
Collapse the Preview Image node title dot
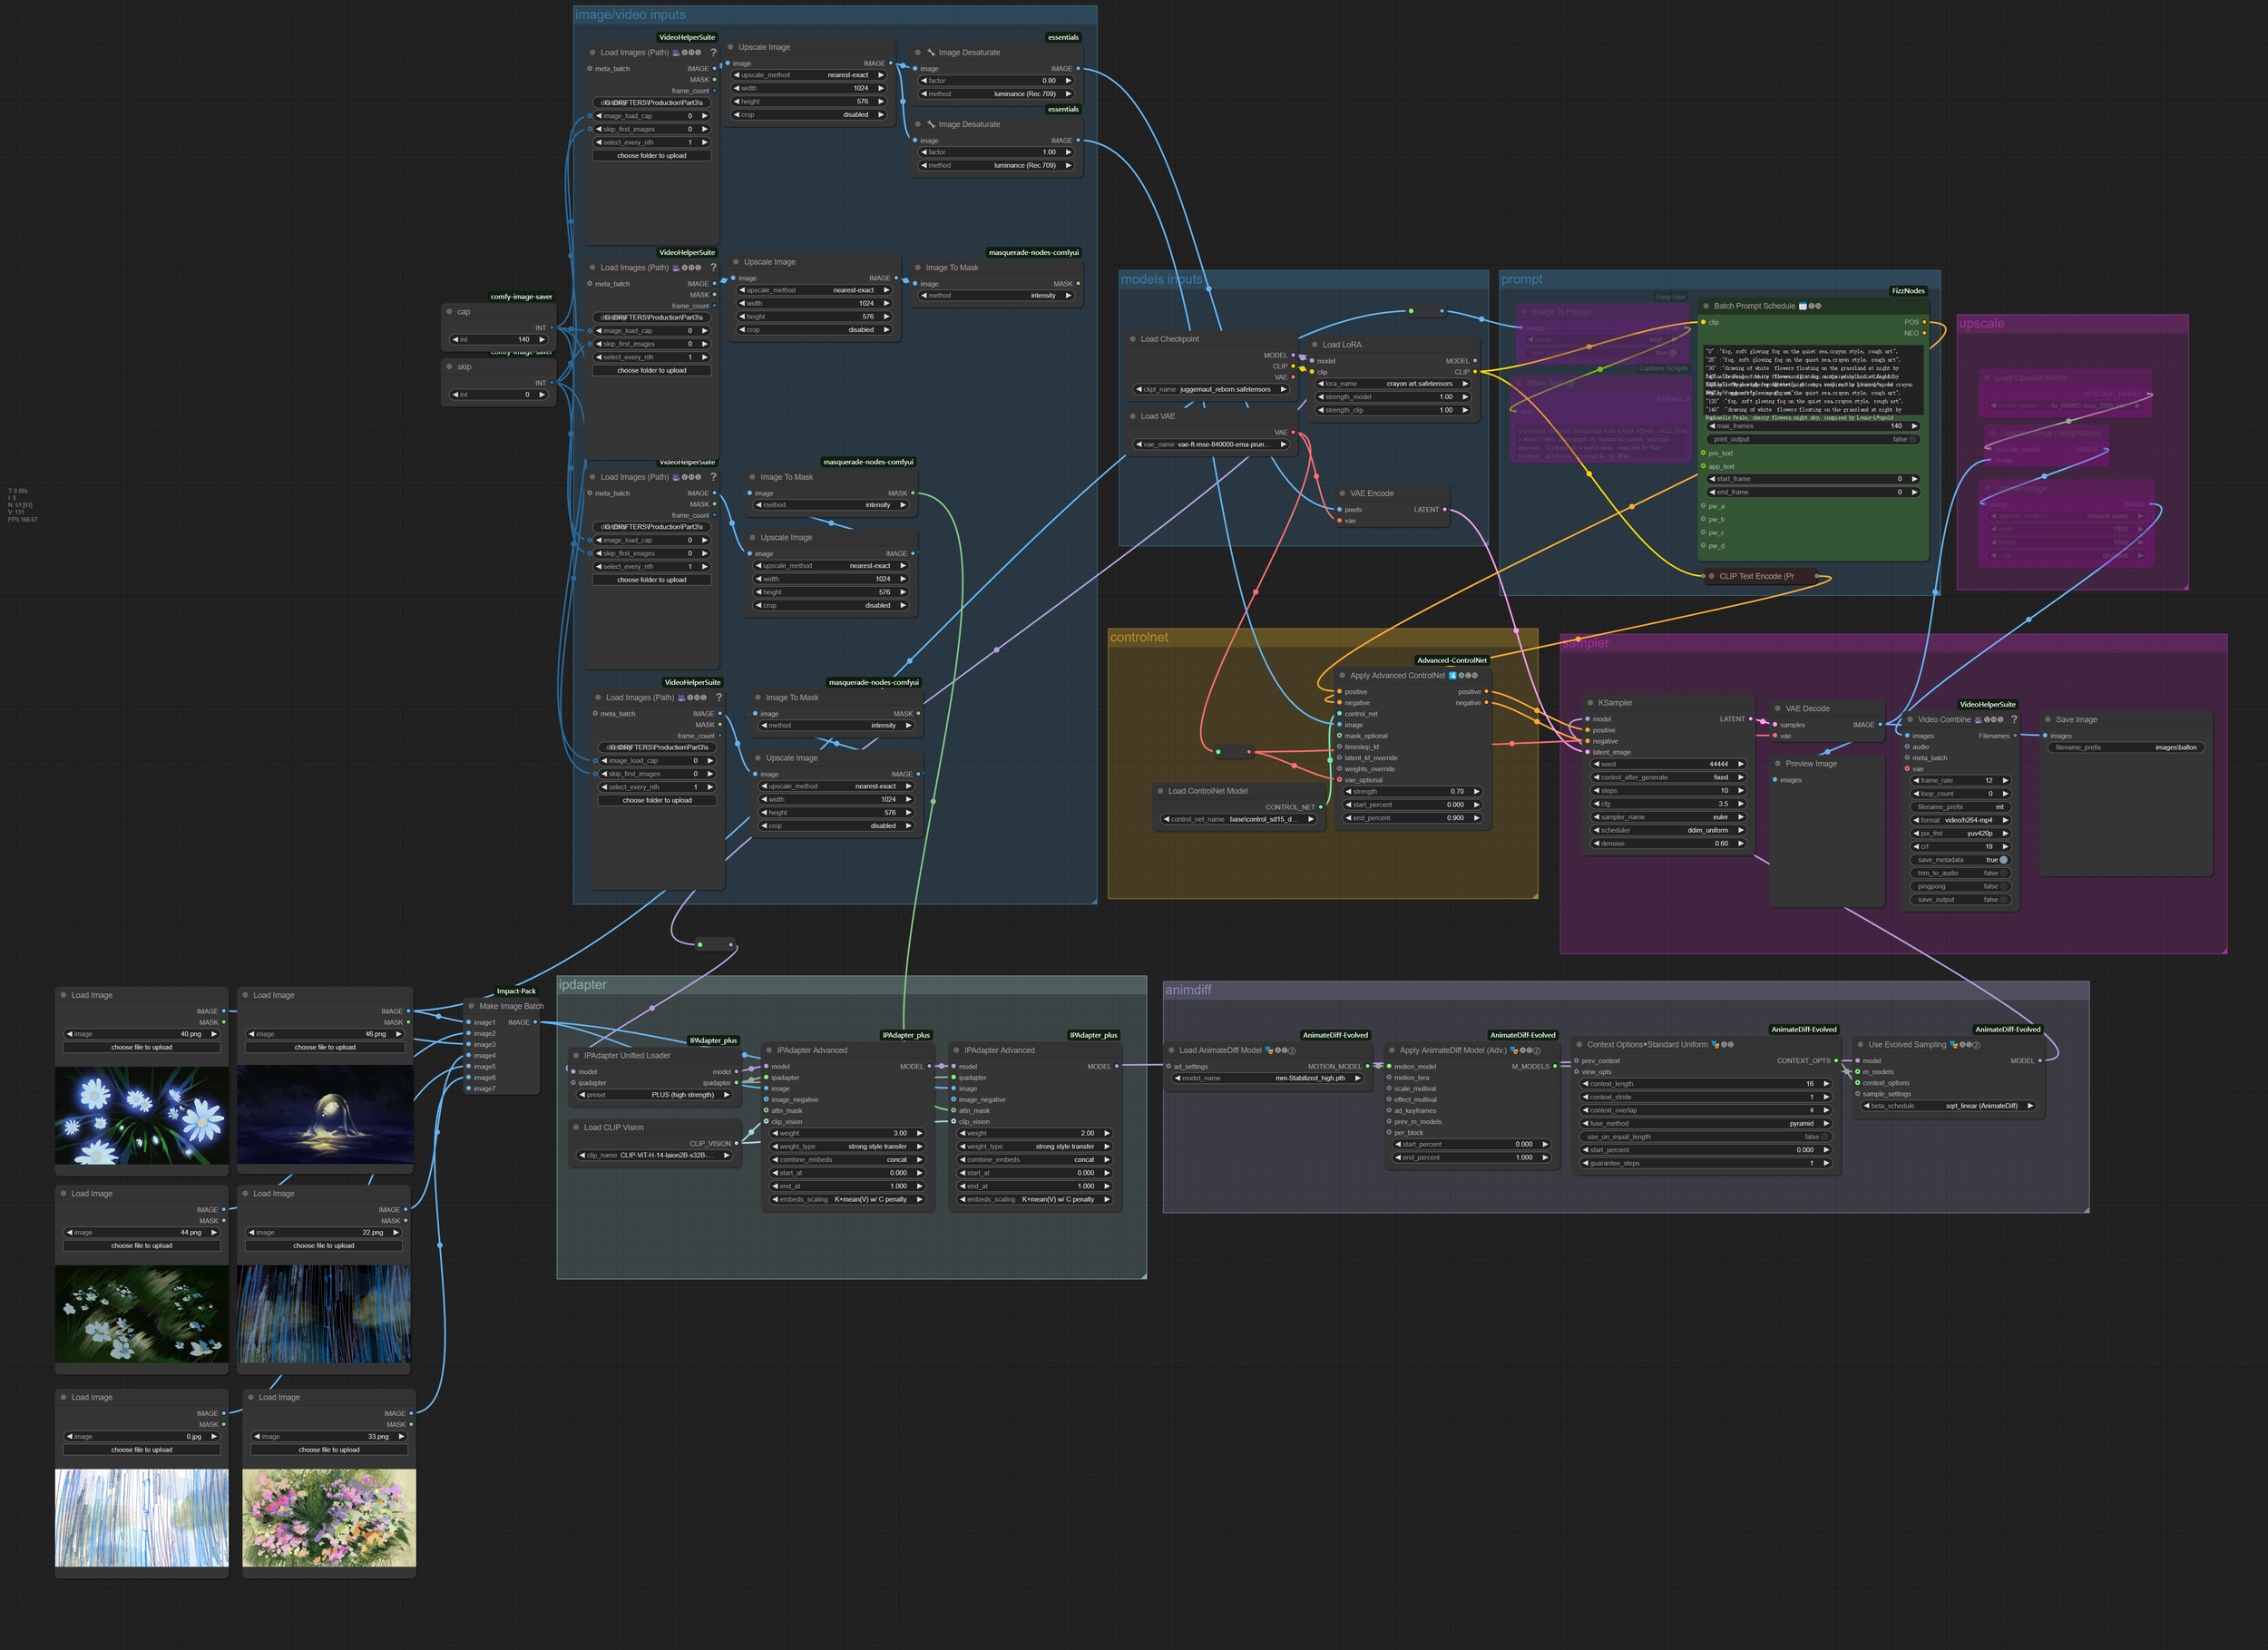[x=1776, y=763]
